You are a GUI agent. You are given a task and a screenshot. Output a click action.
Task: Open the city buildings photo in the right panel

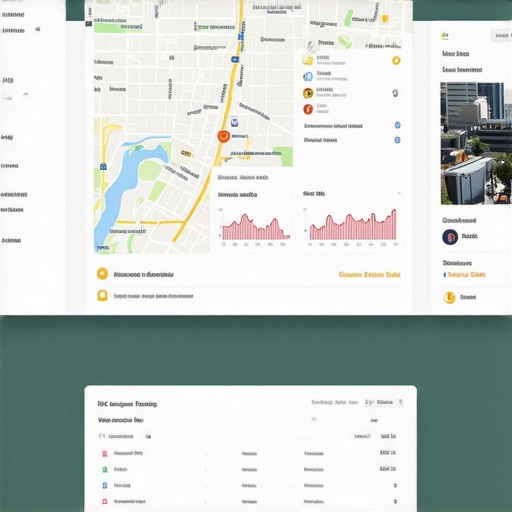pos(476,143)
